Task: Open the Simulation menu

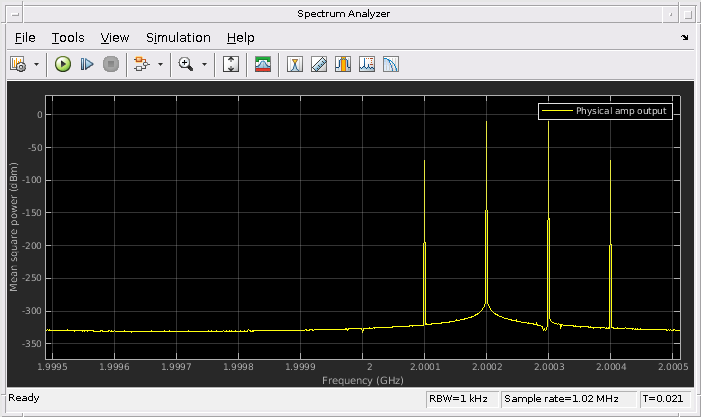Action: point(178,38)
